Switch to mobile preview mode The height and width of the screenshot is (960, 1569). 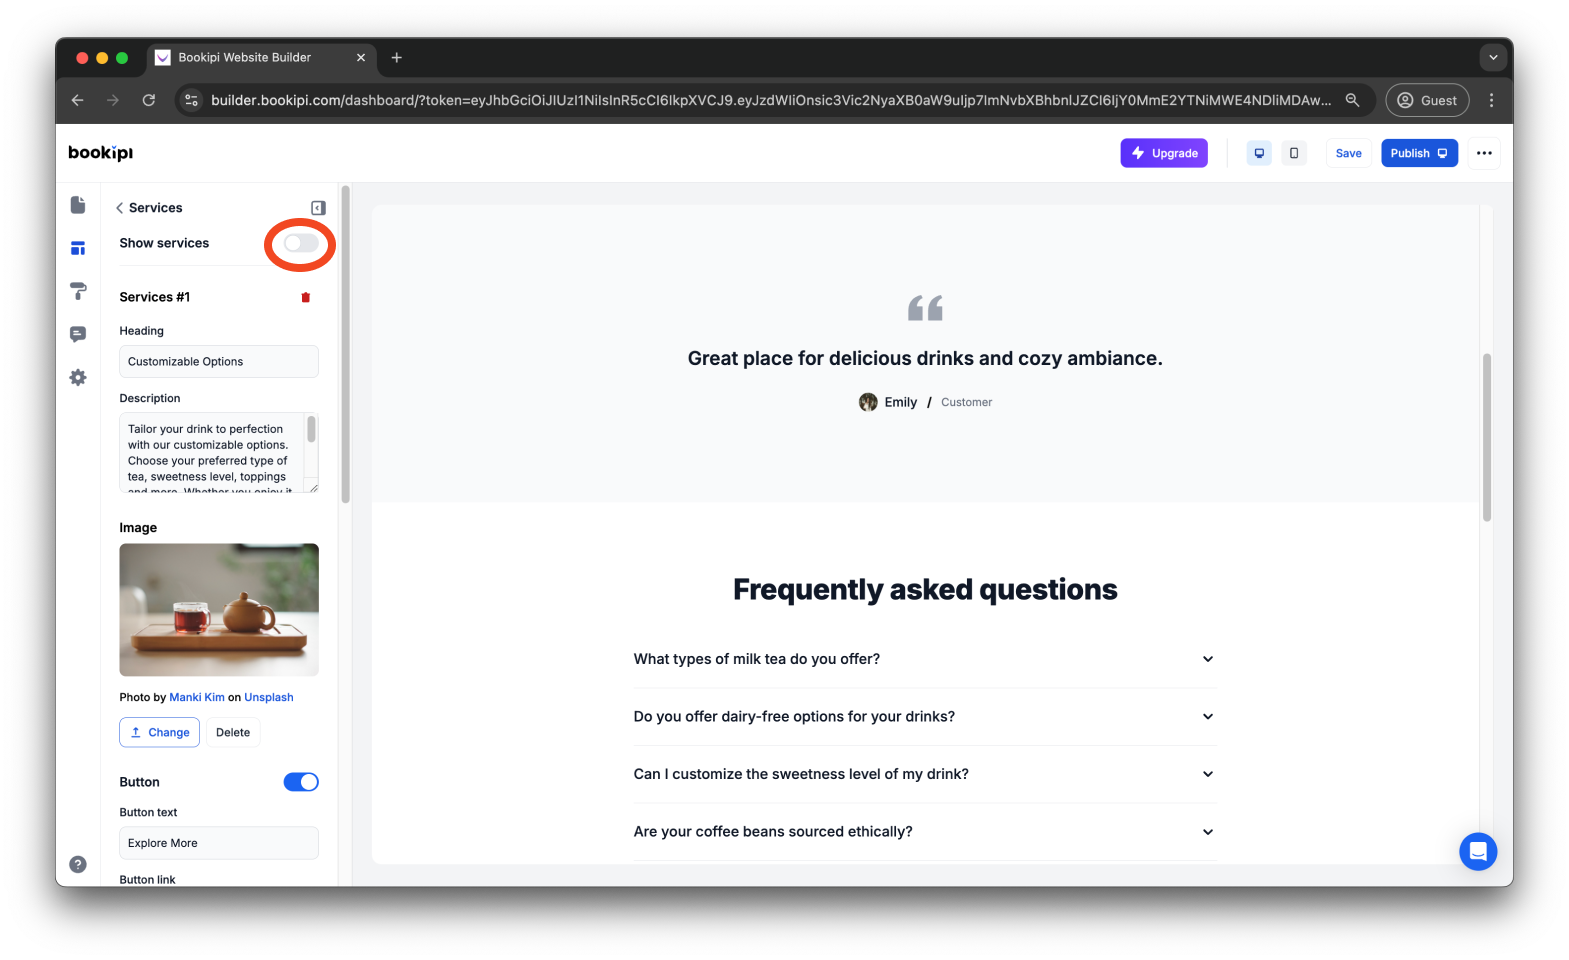pos(1294,153)
